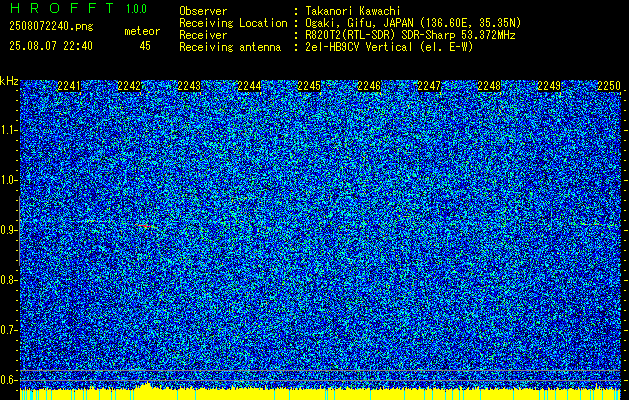Click the HROFFT program title
The image size is (629, 400).
coord(61,8)
